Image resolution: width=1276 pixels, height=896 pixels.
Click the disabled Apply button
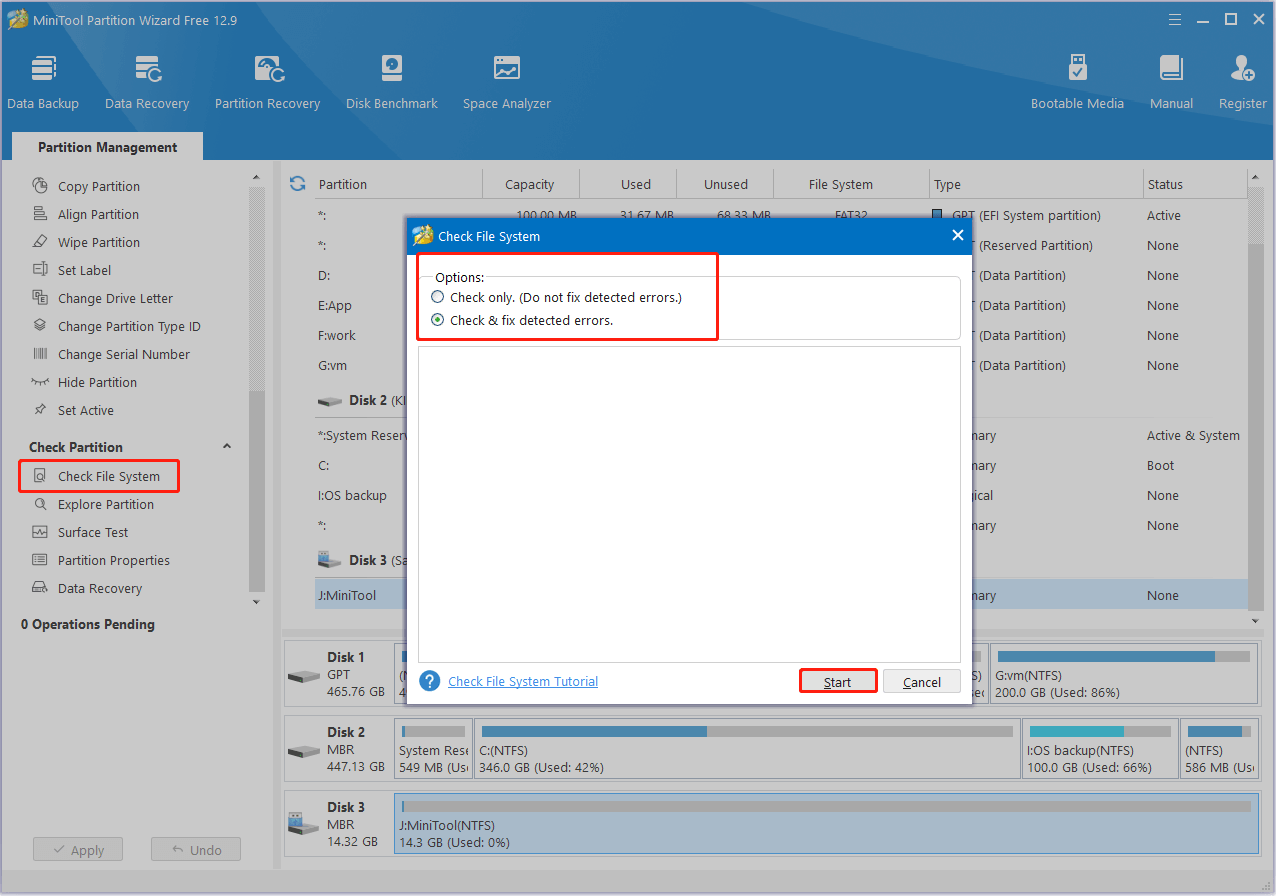pyautogui.click(x=78, y=850)
